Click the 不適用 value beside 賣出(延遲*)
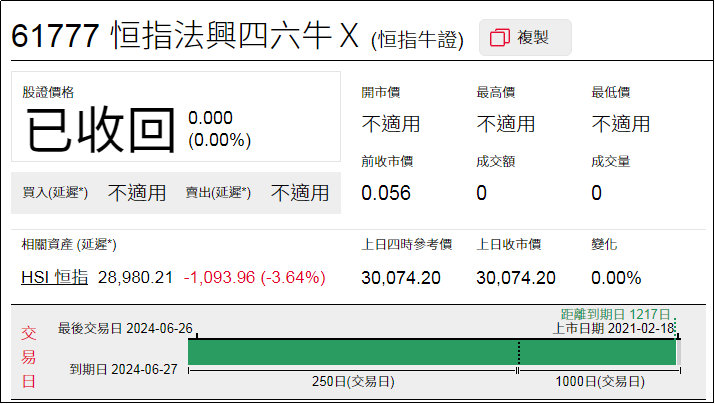715x404 pixels. (300, 193)
